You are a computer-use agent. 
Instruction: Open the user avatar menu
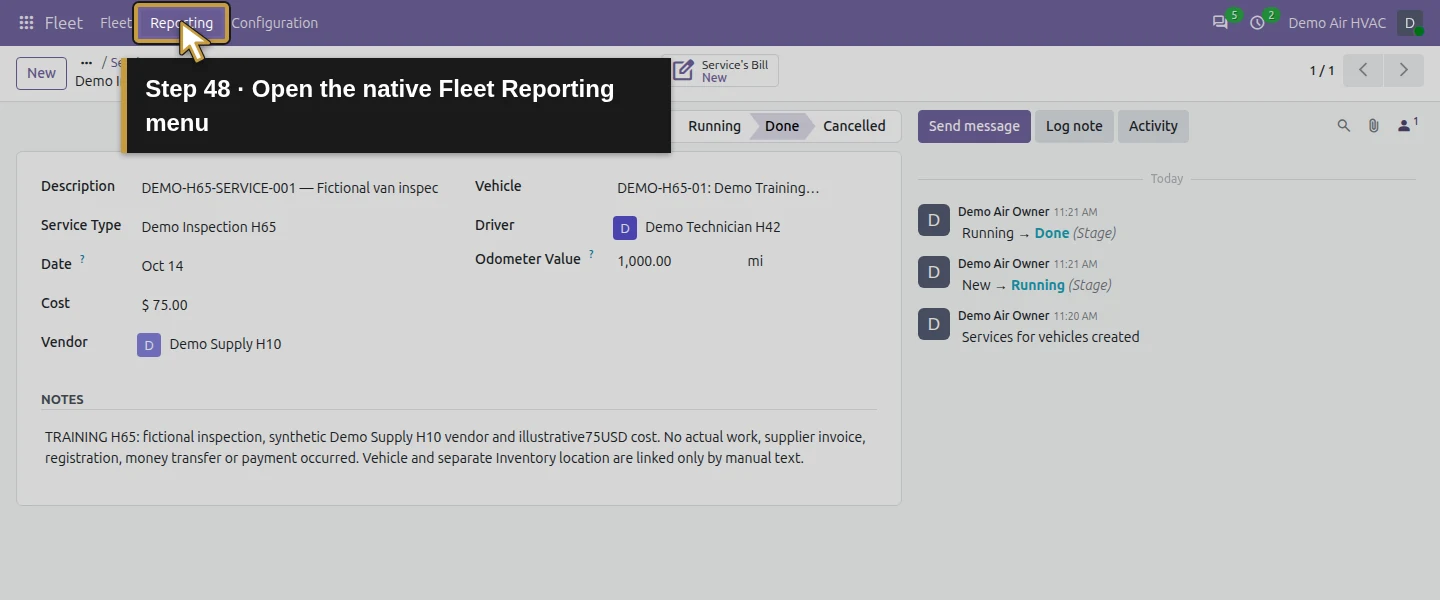pos(1410,23)
